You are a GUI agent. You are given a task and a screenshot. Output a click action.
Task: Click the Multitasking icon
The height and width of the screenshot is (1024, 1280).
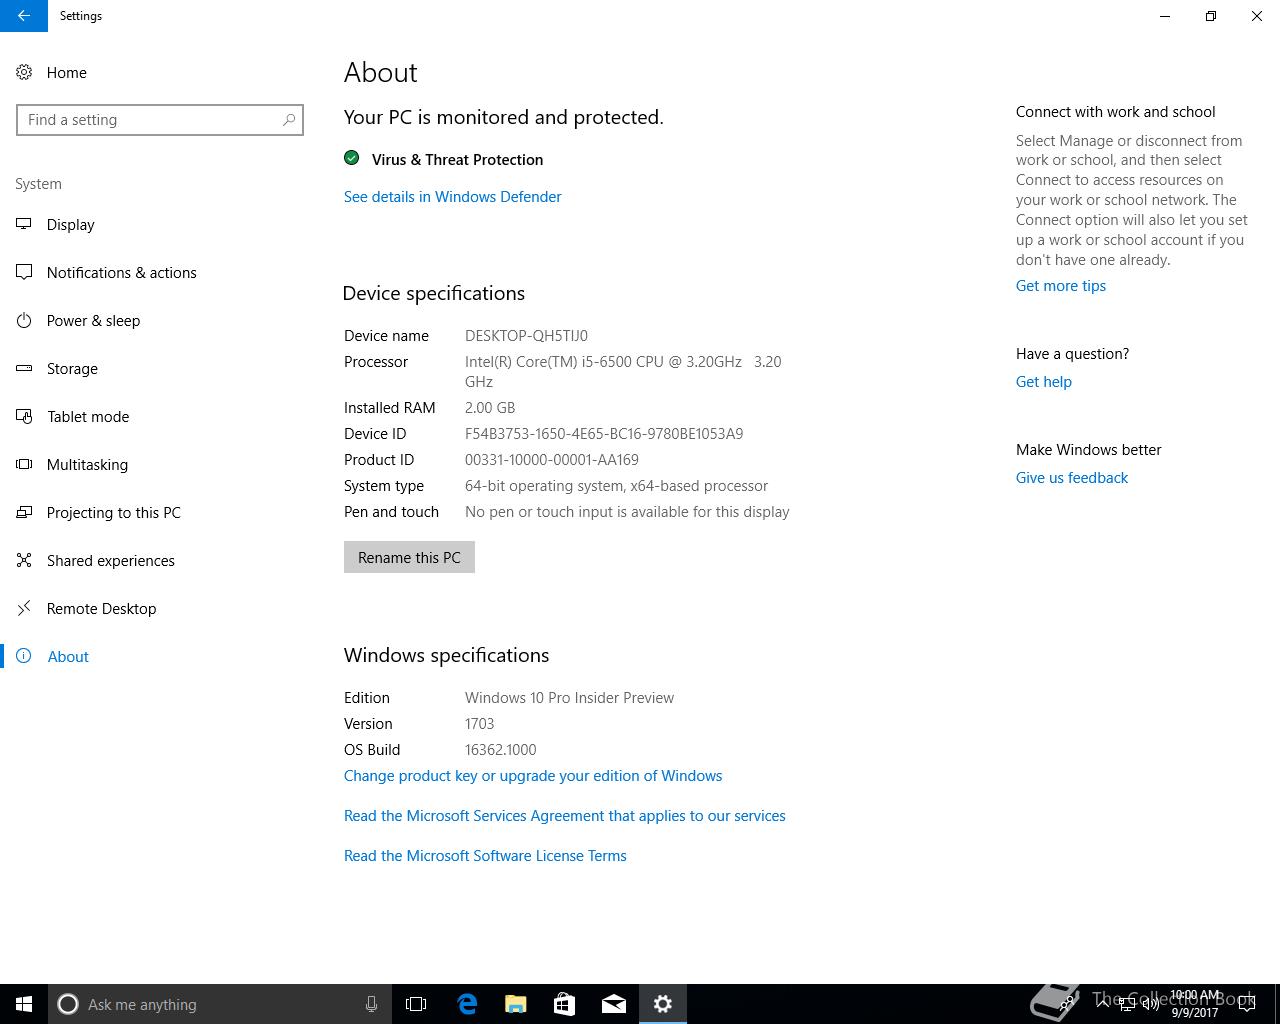click(24, 464)
